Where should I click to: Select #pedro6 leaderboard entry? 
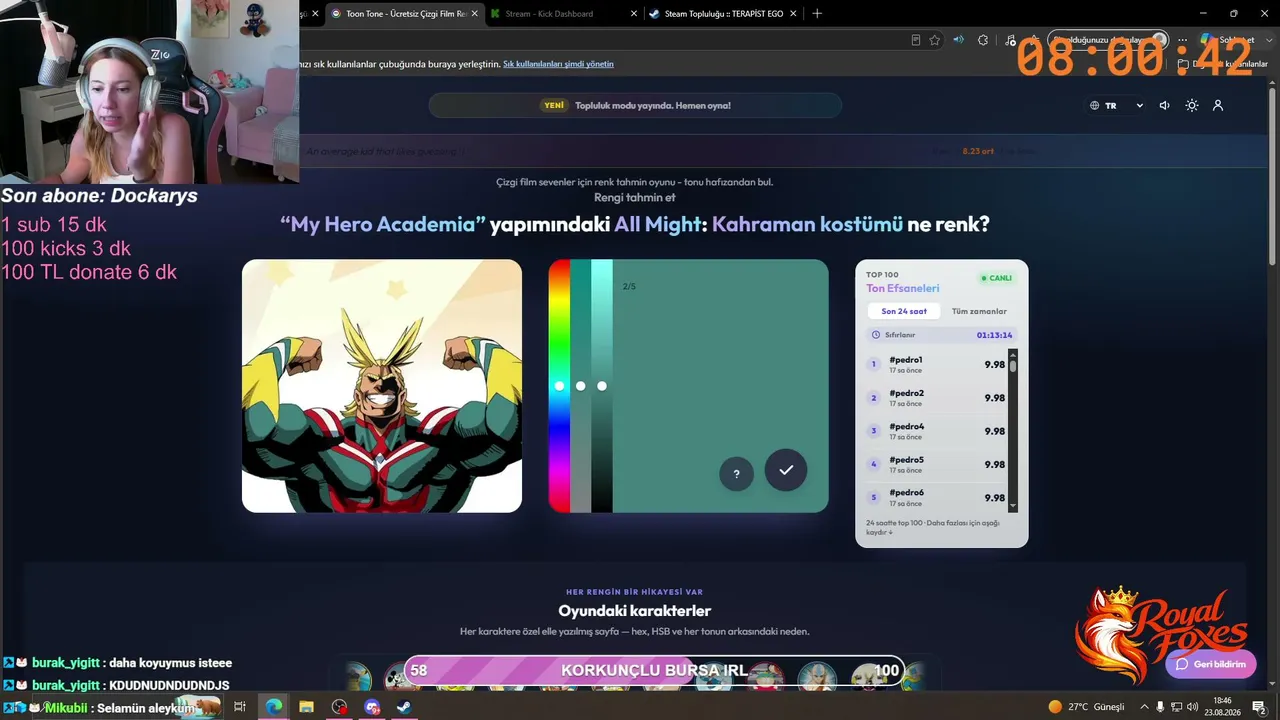936,497
